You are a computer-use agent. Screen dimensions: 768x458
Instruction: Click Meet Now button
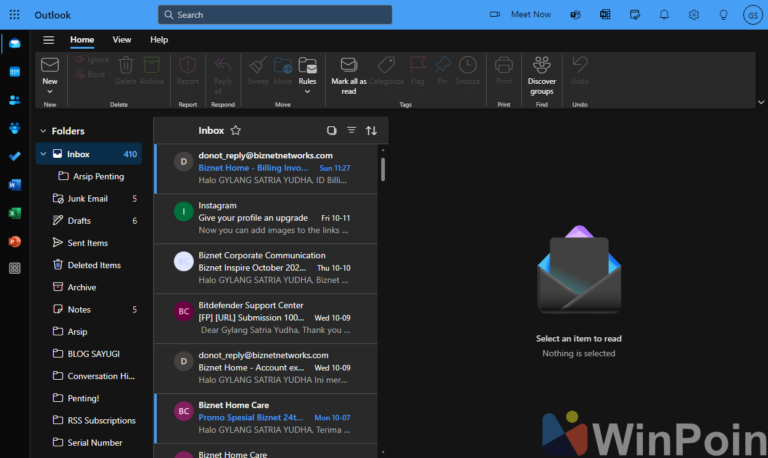click(521, 15)
